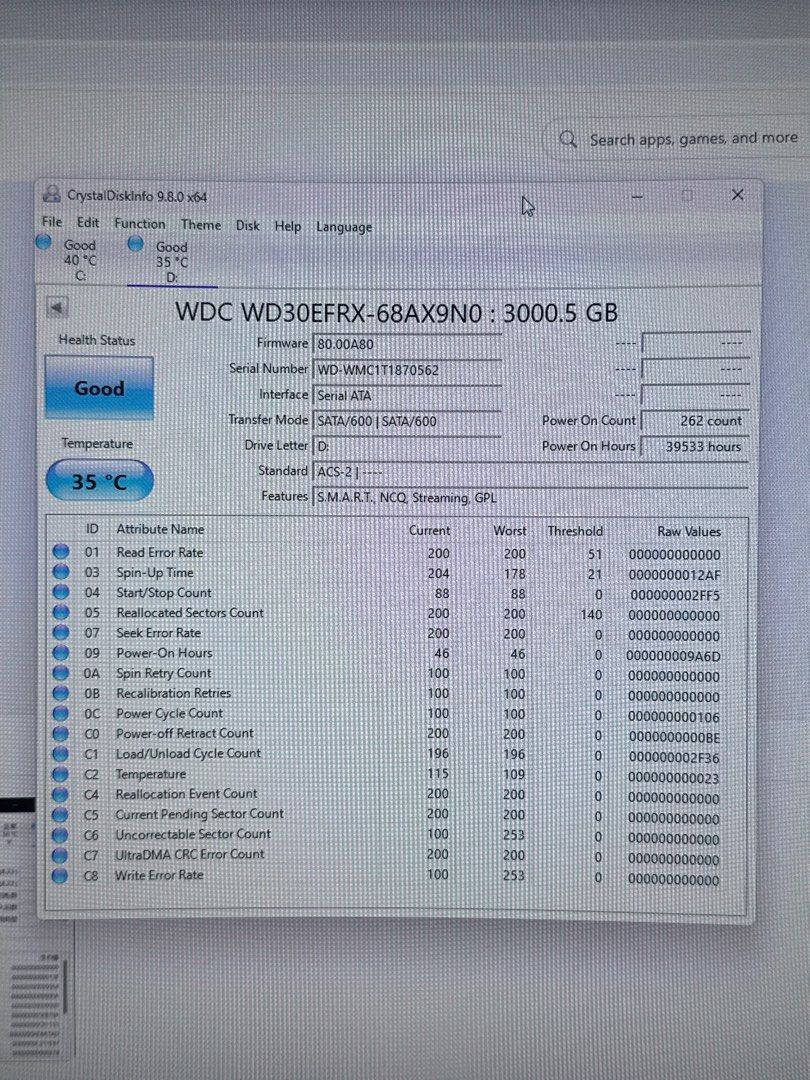Click status icon for Spin Retry Count
The image size is (810, 1080).
point(61,672)
